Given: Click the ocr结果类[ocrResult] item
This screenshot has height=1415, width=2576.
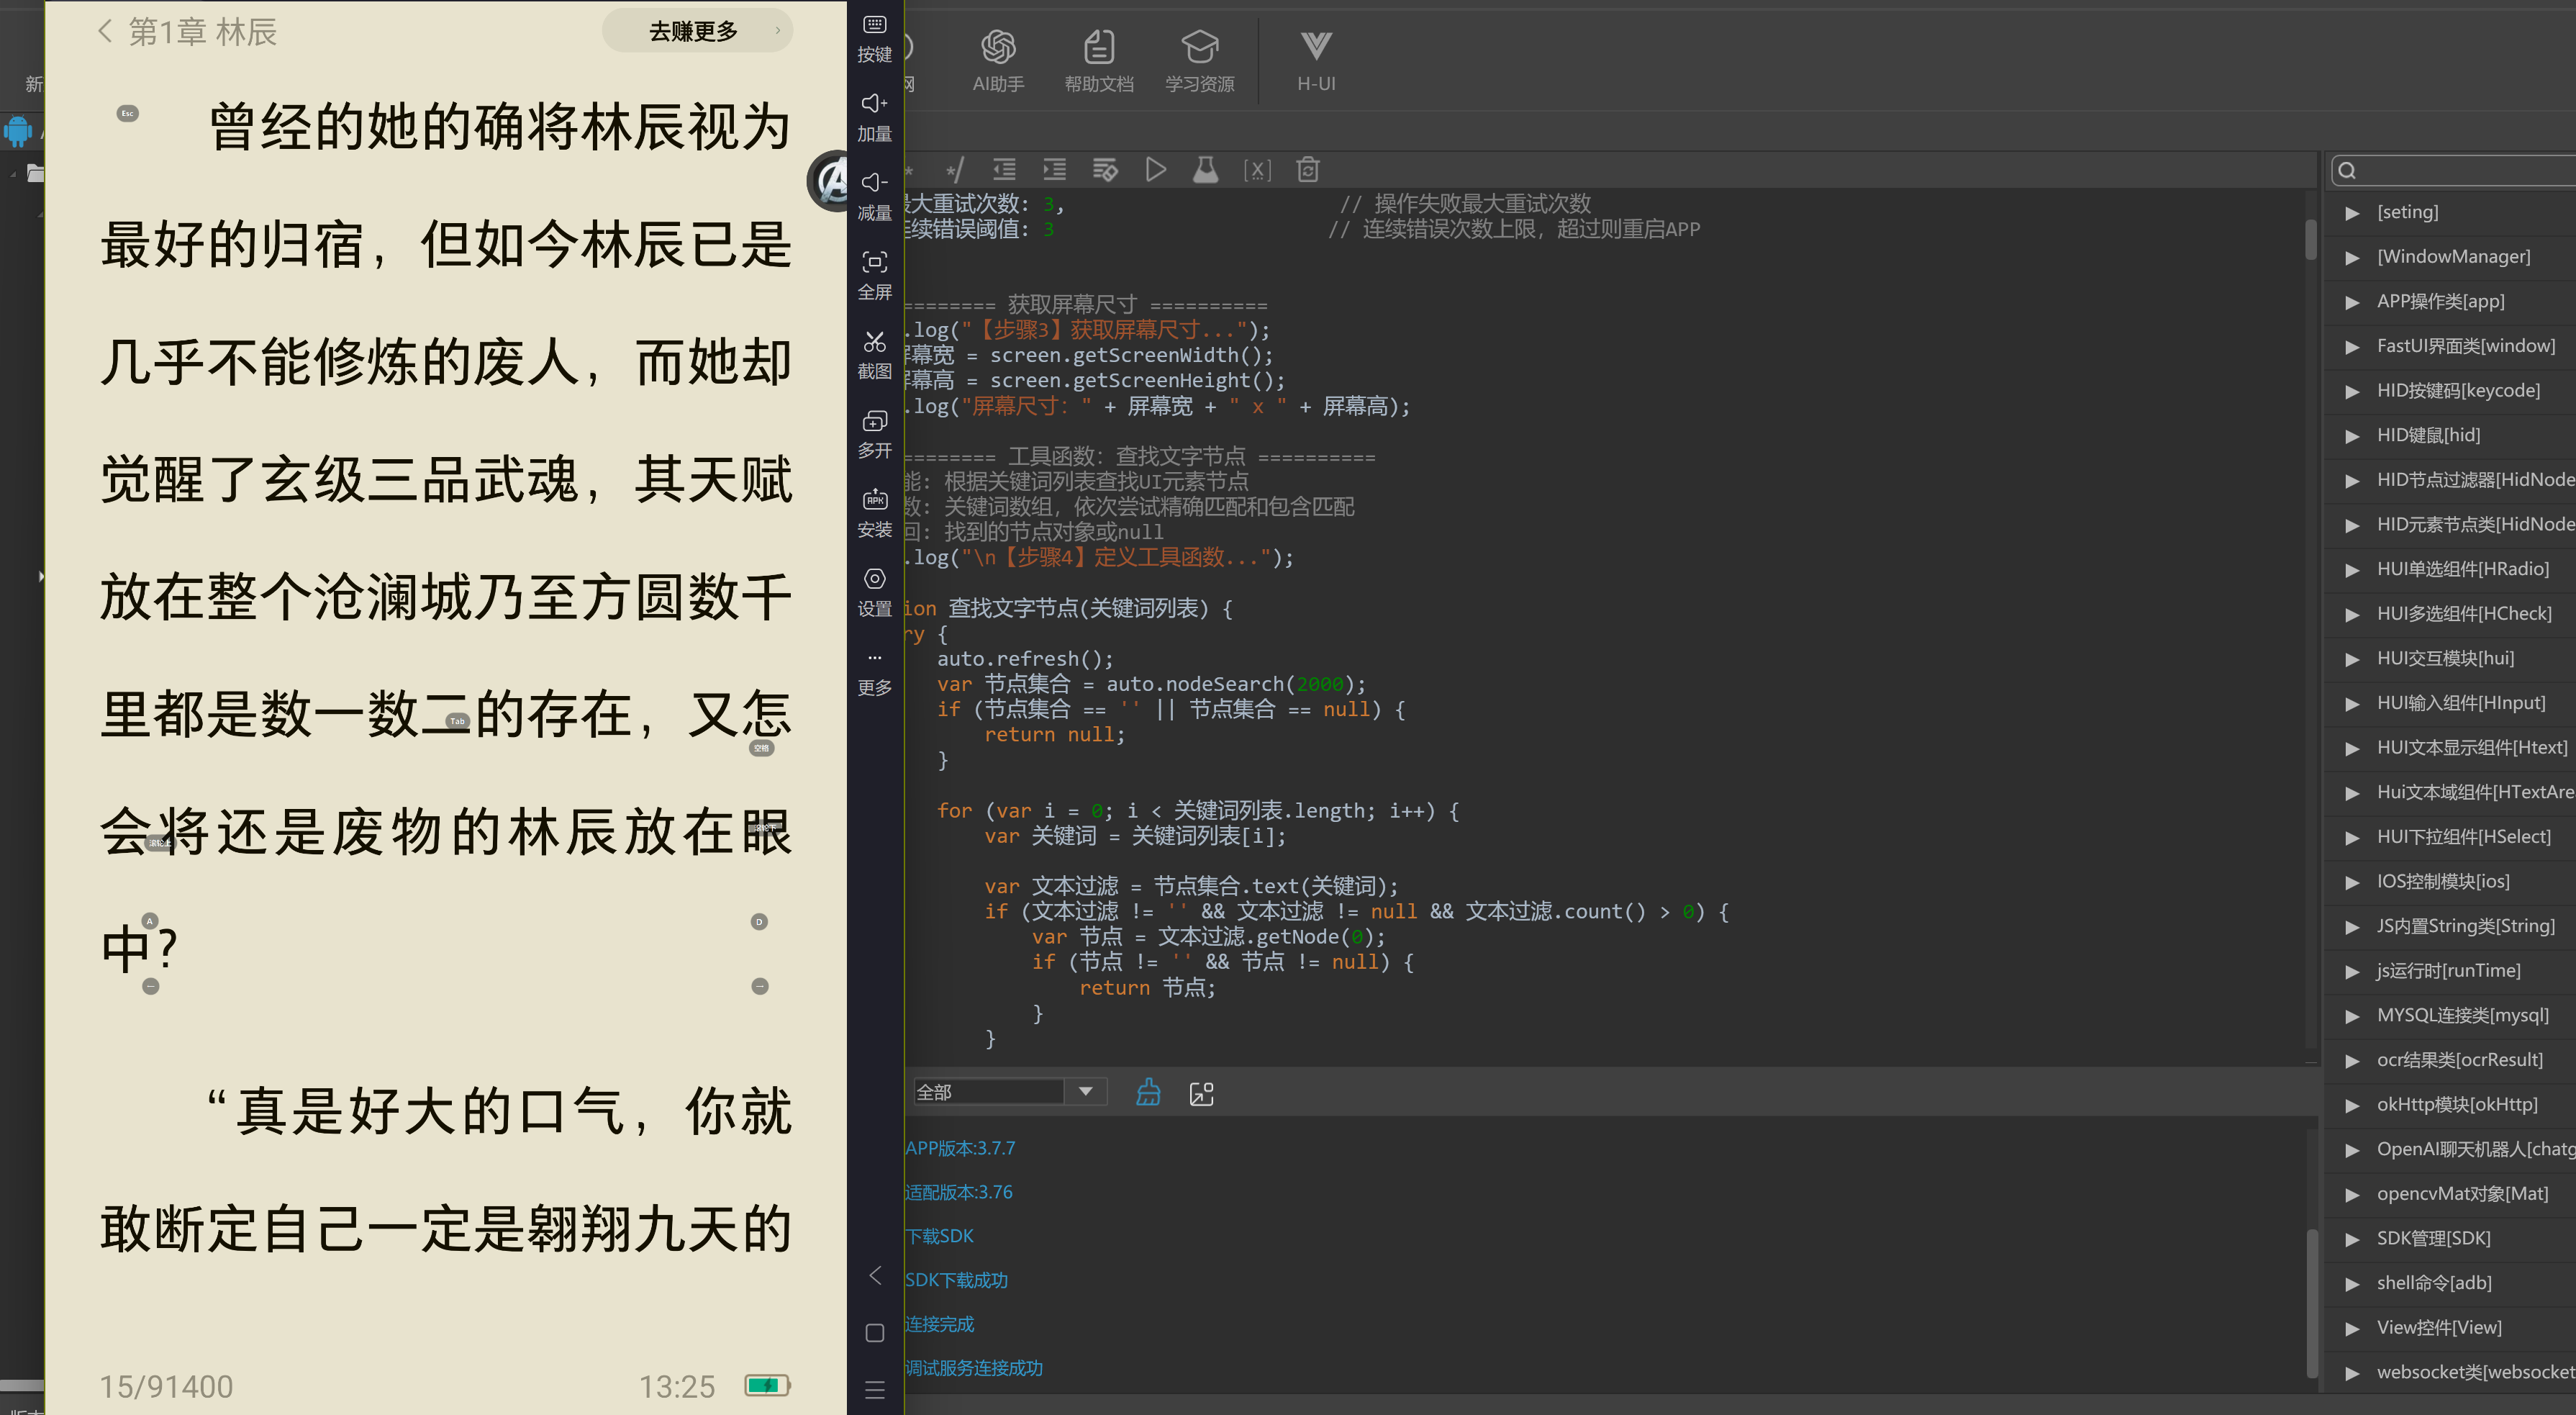Looking at the screenshot, I should pyautogui.click(x=2459, y=1059).
